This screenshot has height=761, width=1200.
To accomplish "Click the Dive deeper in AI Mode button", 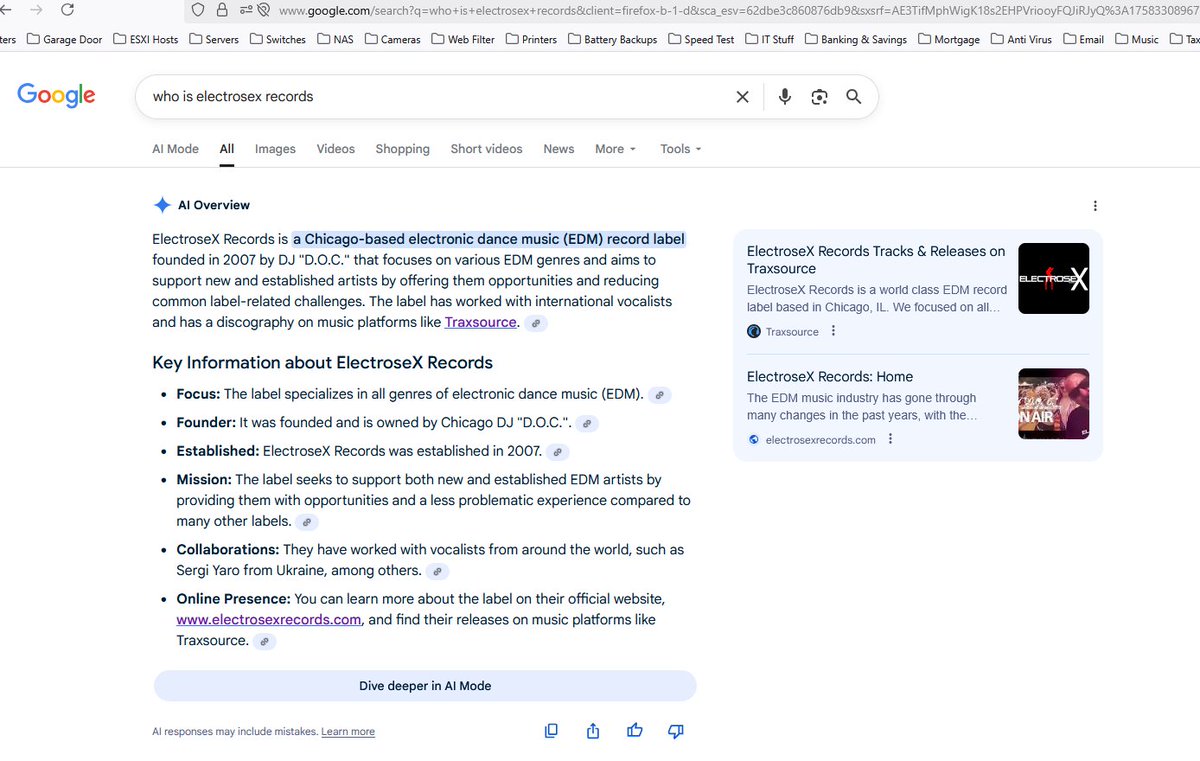I will [x=425, y=686].
